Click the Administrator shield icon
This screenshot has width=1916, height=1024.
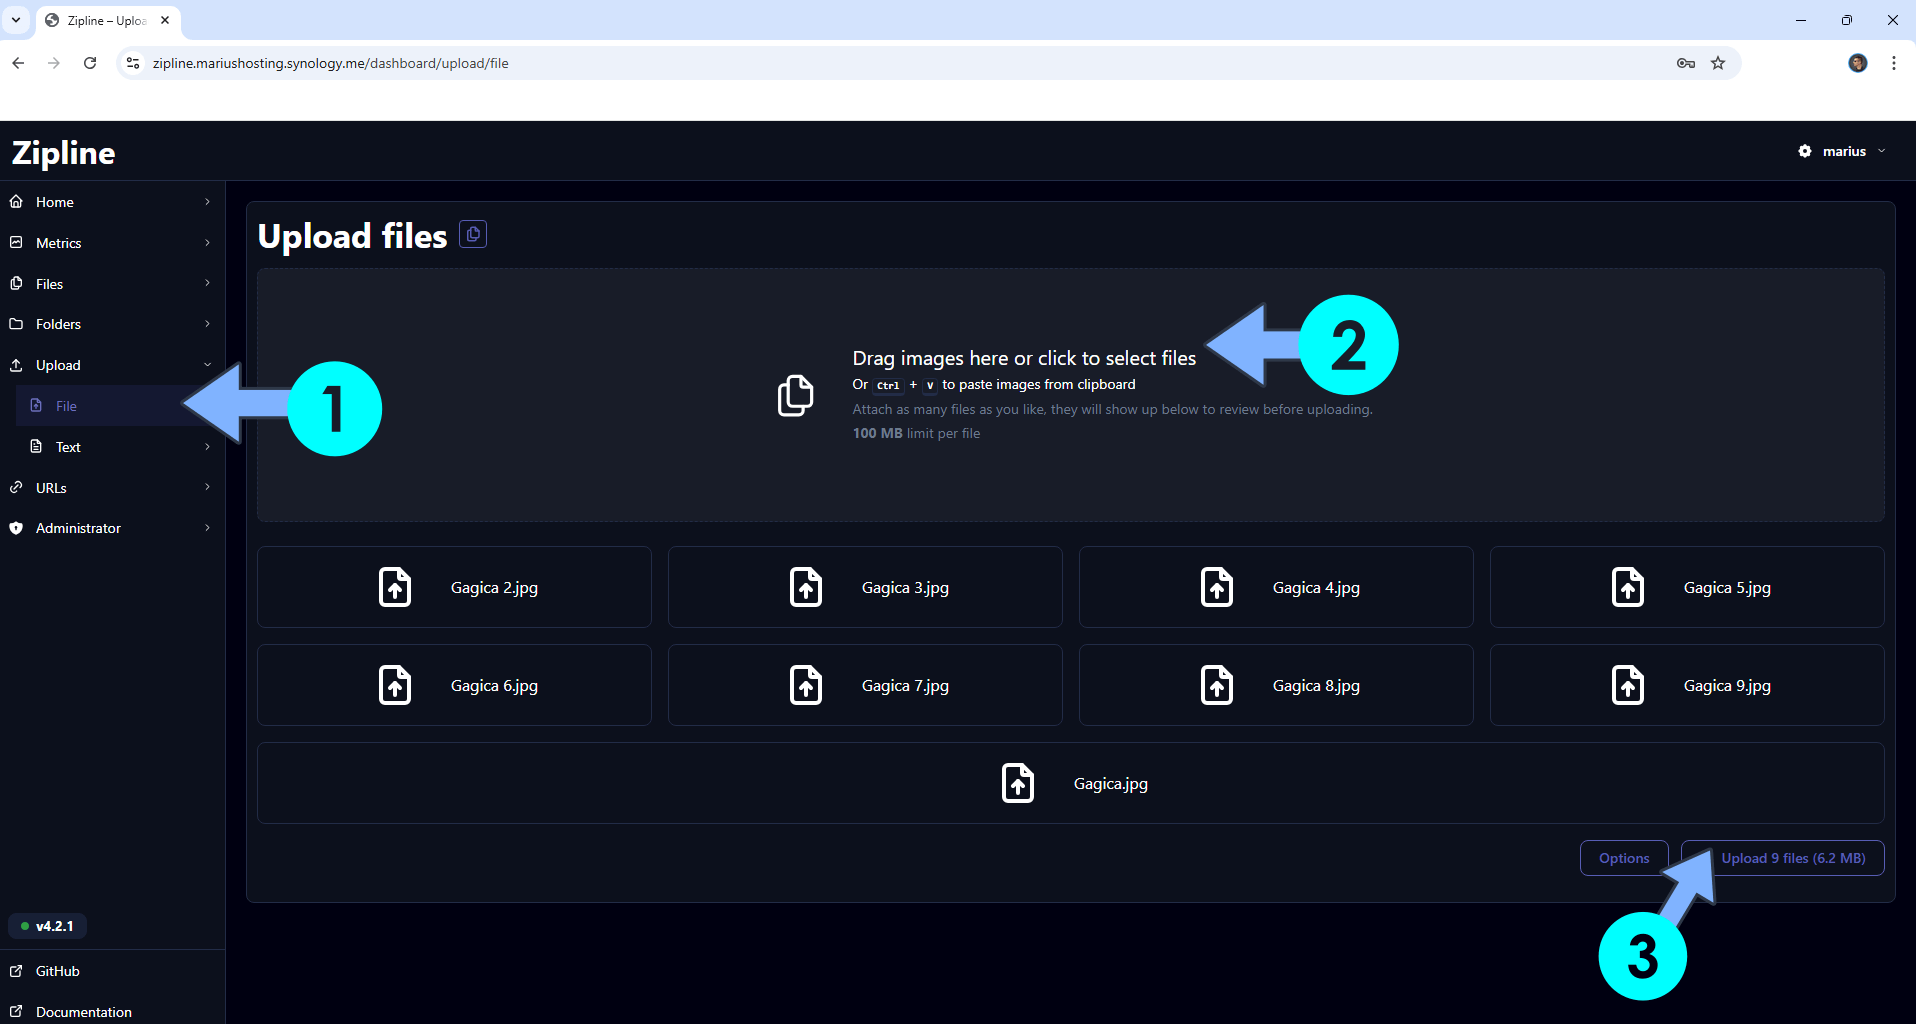[x=16, y=528]
